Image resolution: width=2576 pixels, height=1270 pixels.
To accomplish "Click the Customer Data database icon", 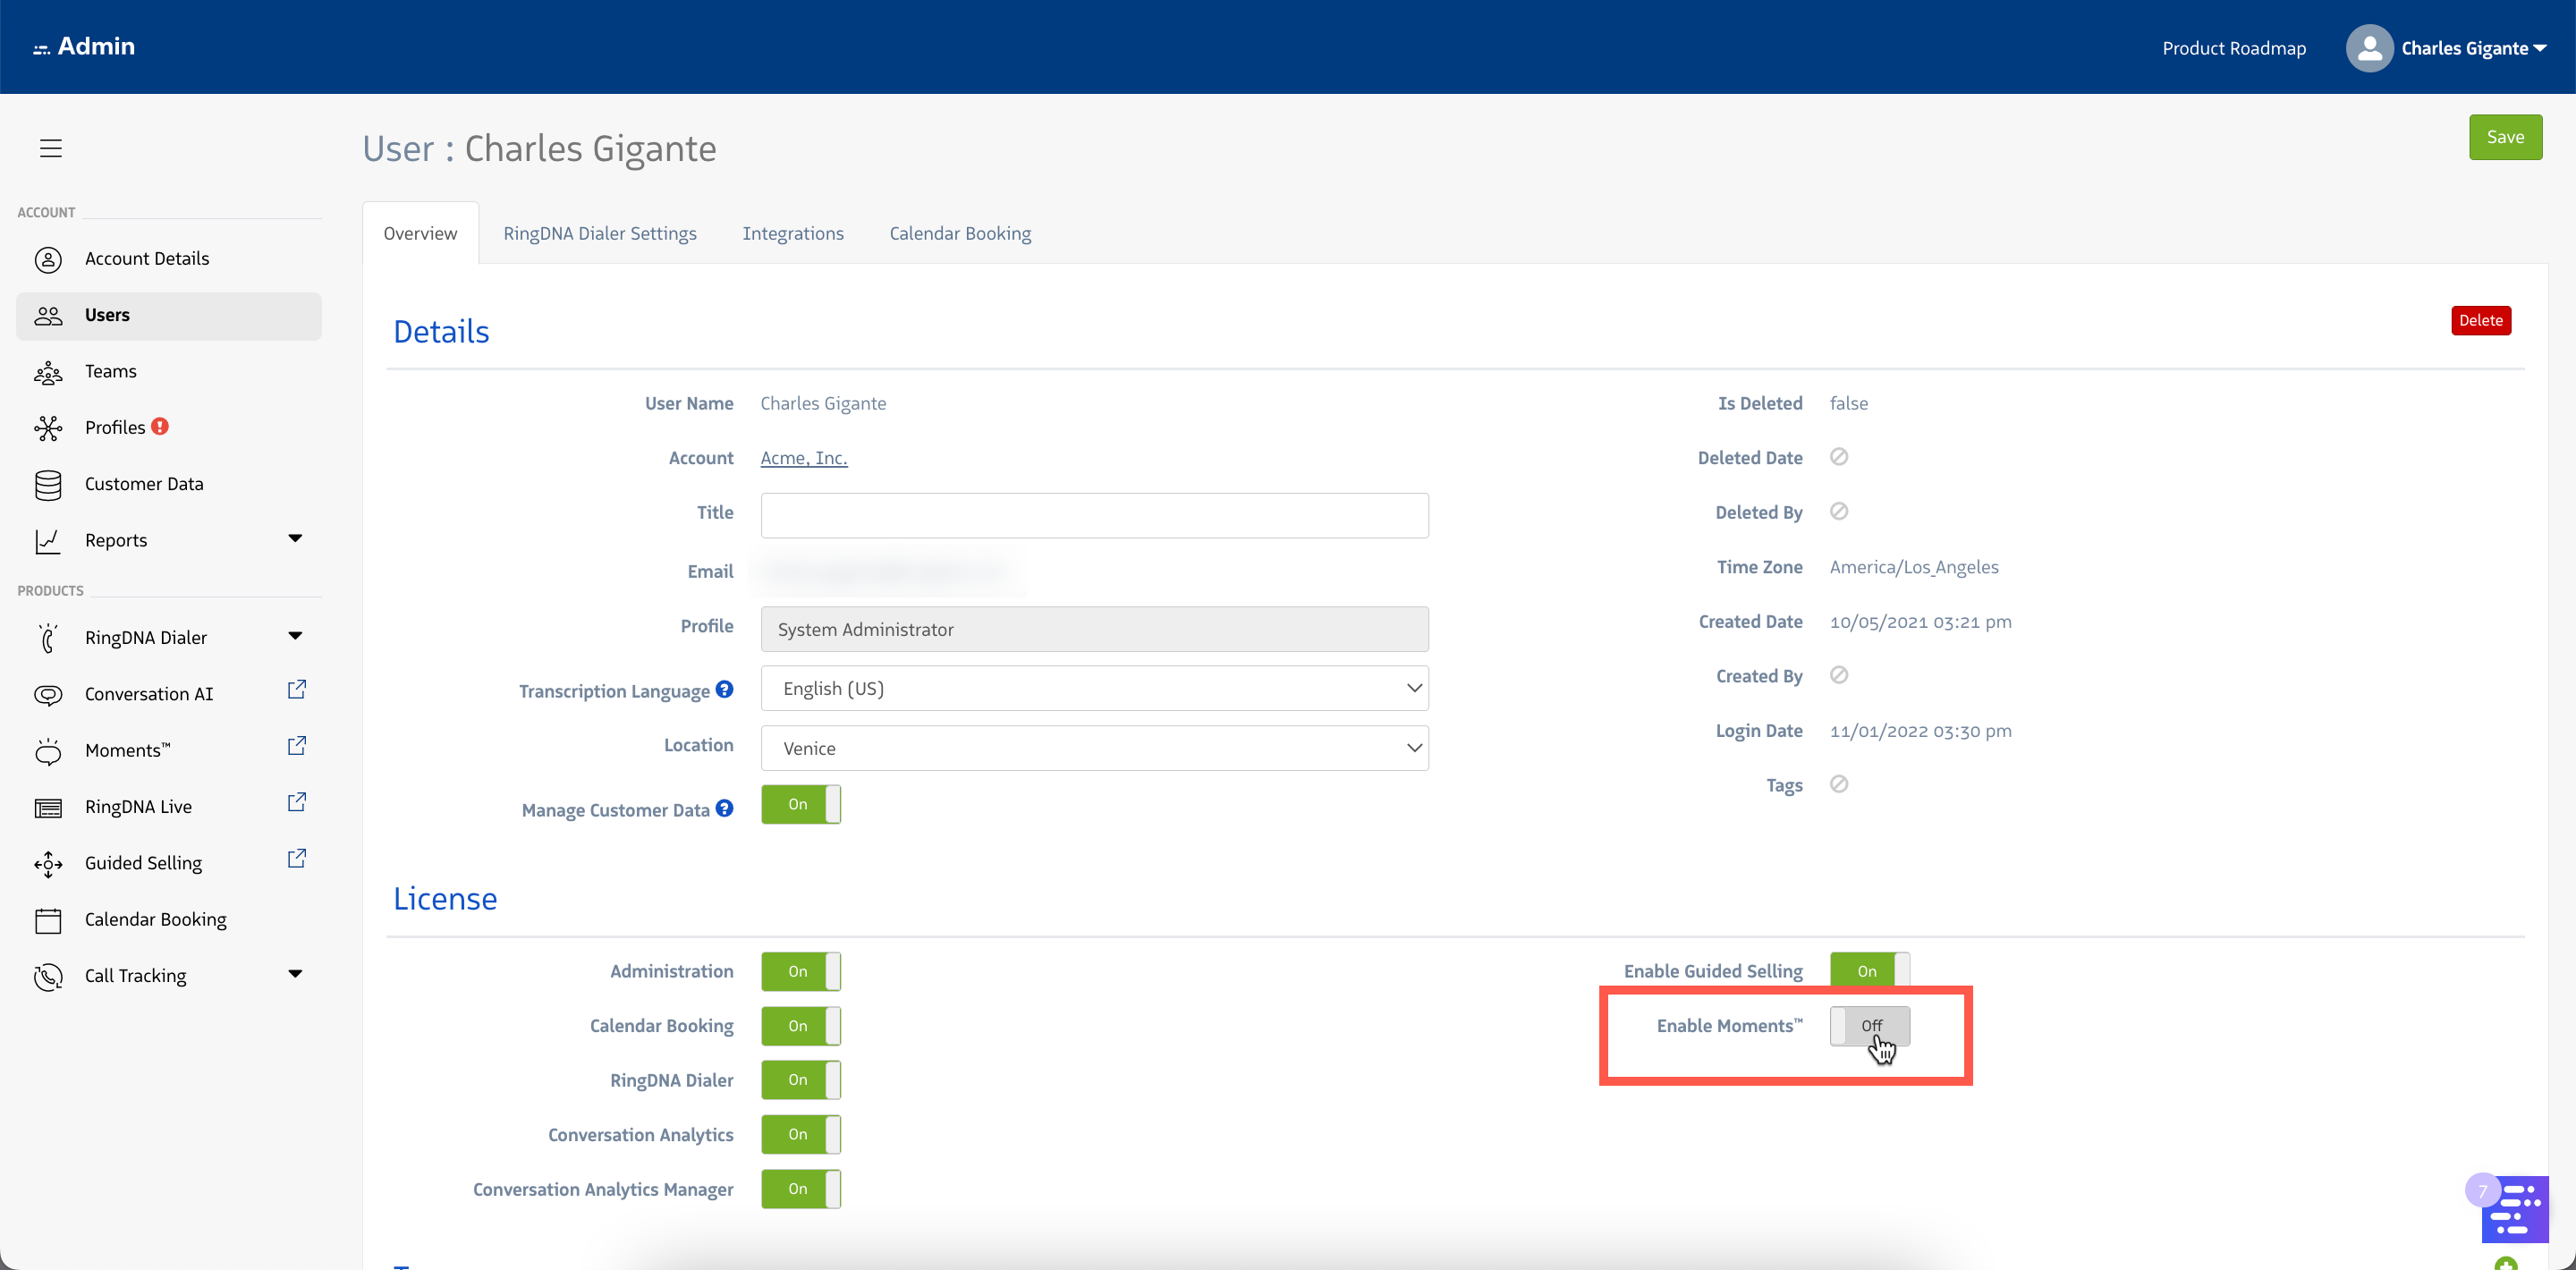I will pyautogui.click(x=48, y=485).
